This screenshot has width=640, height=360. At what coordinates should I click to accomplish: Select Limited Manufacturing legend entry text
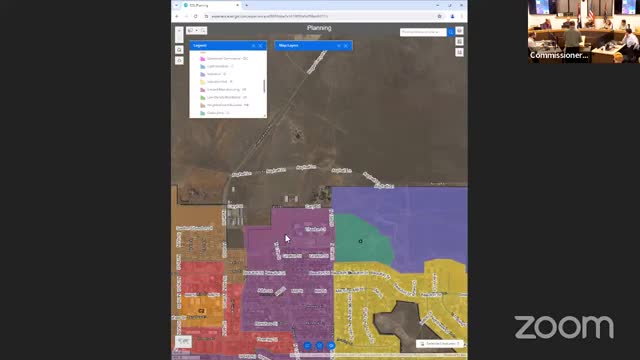tap(227, 90)
